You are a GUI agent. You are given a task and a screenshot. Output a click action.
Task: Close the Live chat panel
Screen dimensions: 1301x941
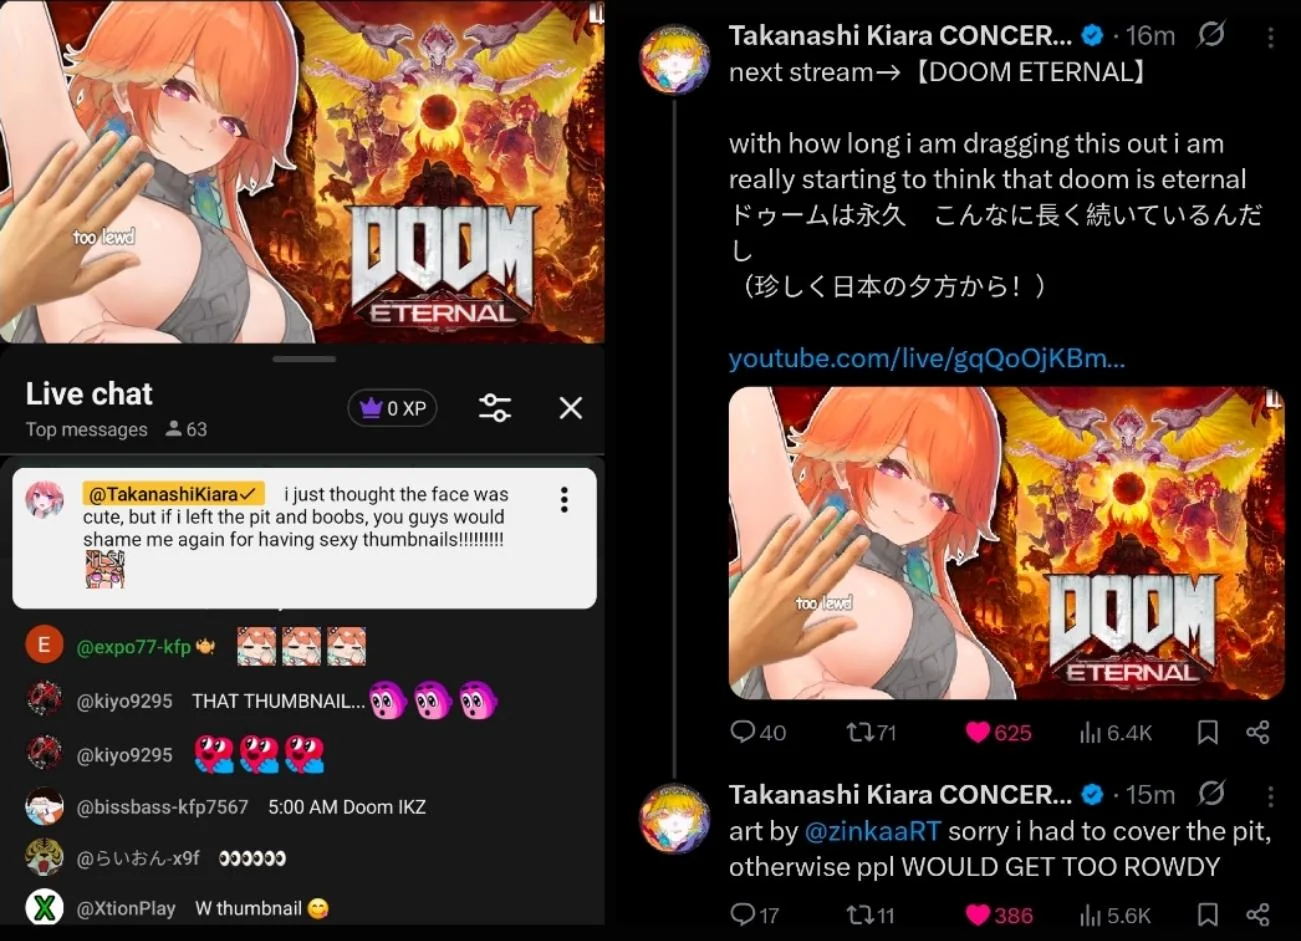570,408
